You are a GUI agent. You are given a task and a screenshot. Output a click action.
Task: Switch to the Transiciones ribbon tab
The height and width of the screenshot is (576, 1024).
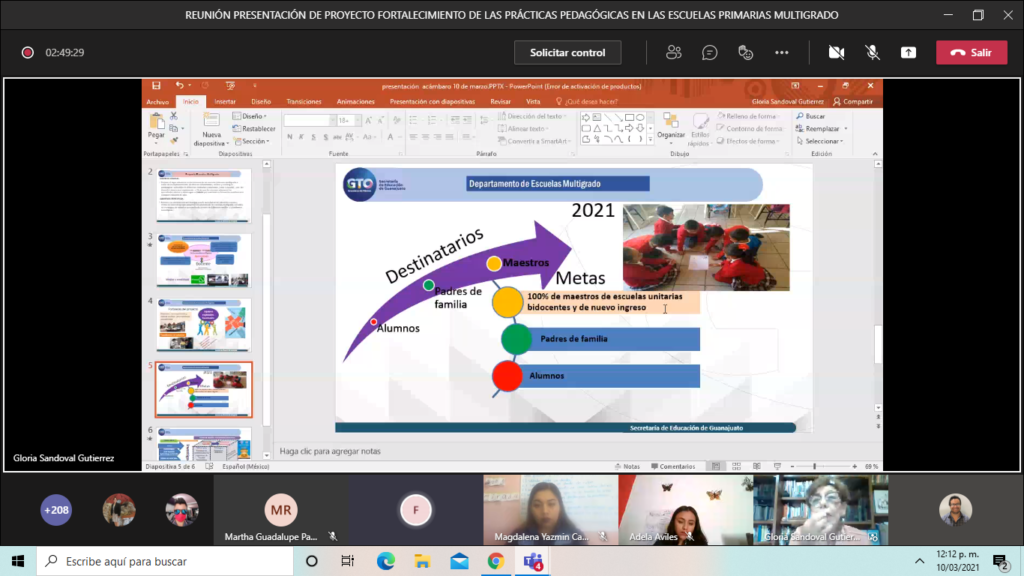[303, 101]
